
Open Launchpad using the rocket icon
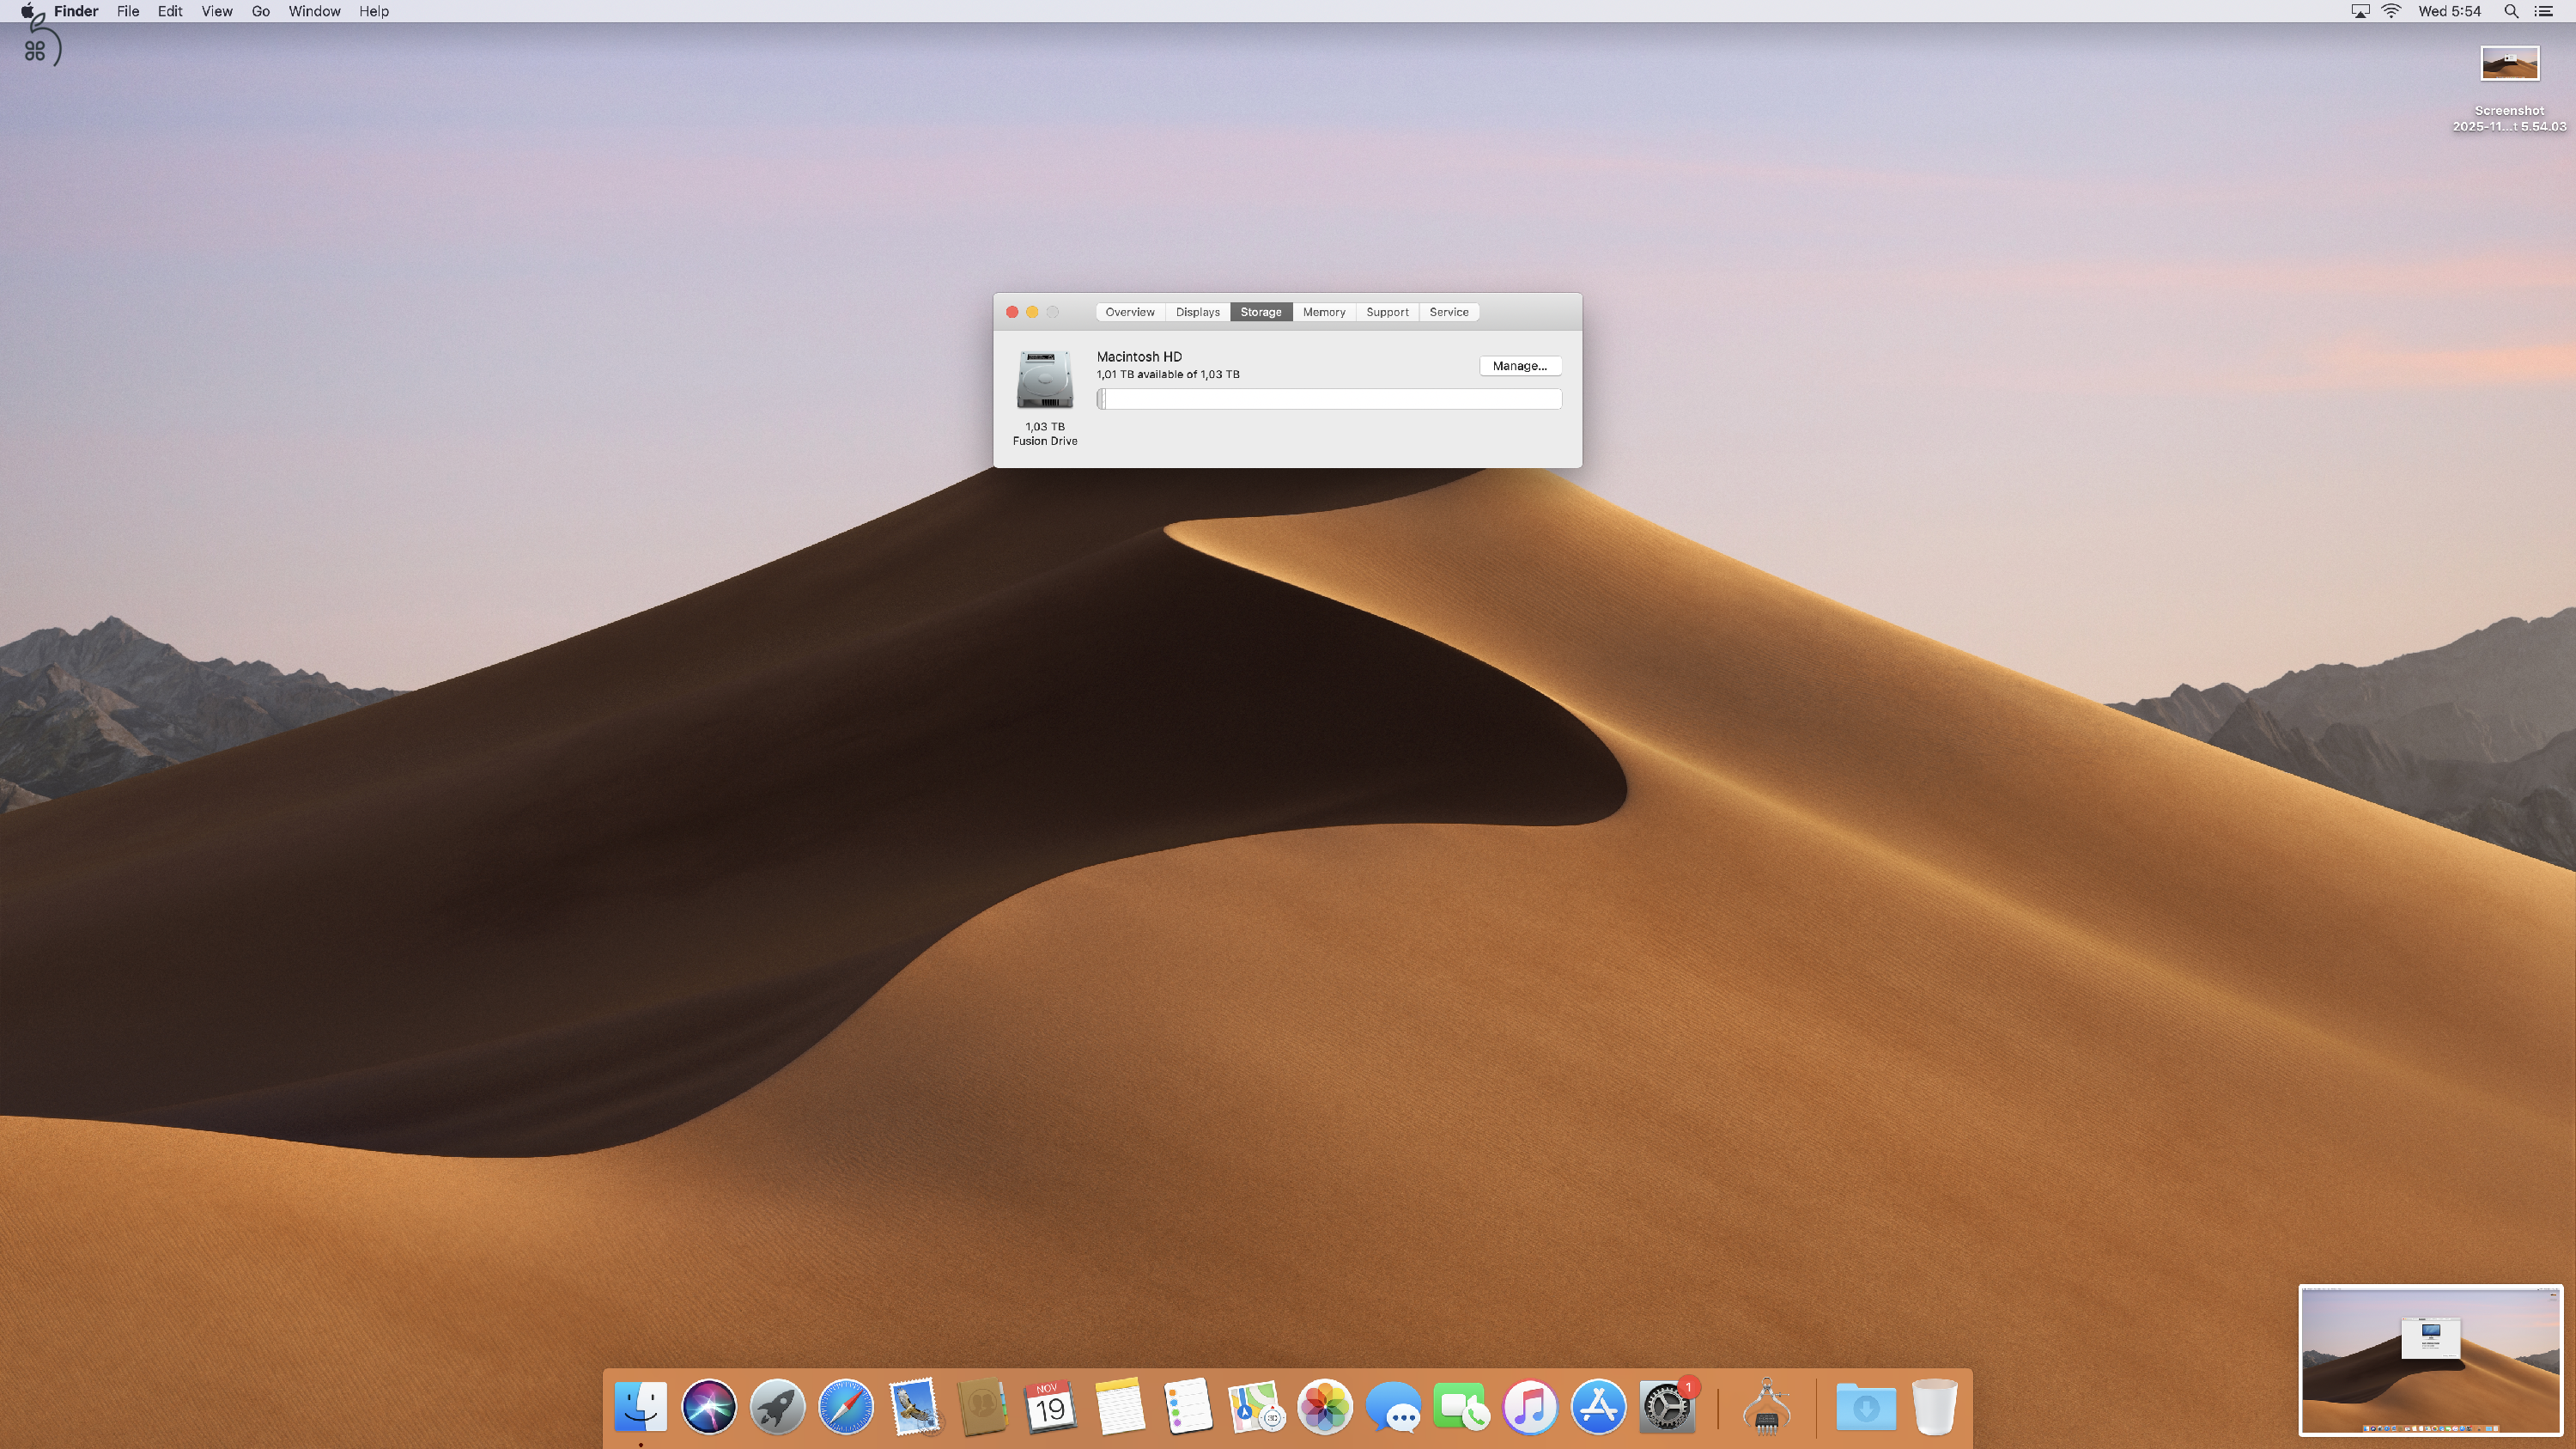point(777,1406)
